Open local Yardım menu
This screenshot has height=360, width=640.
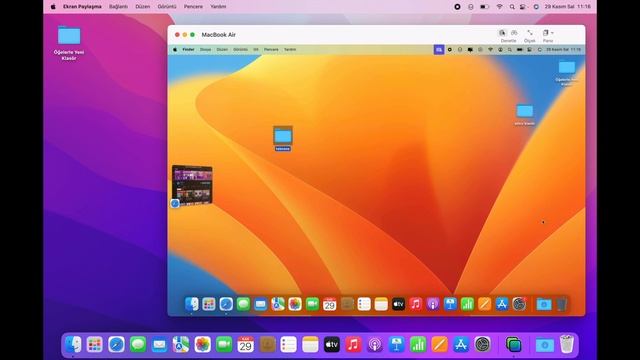point(218,7)
